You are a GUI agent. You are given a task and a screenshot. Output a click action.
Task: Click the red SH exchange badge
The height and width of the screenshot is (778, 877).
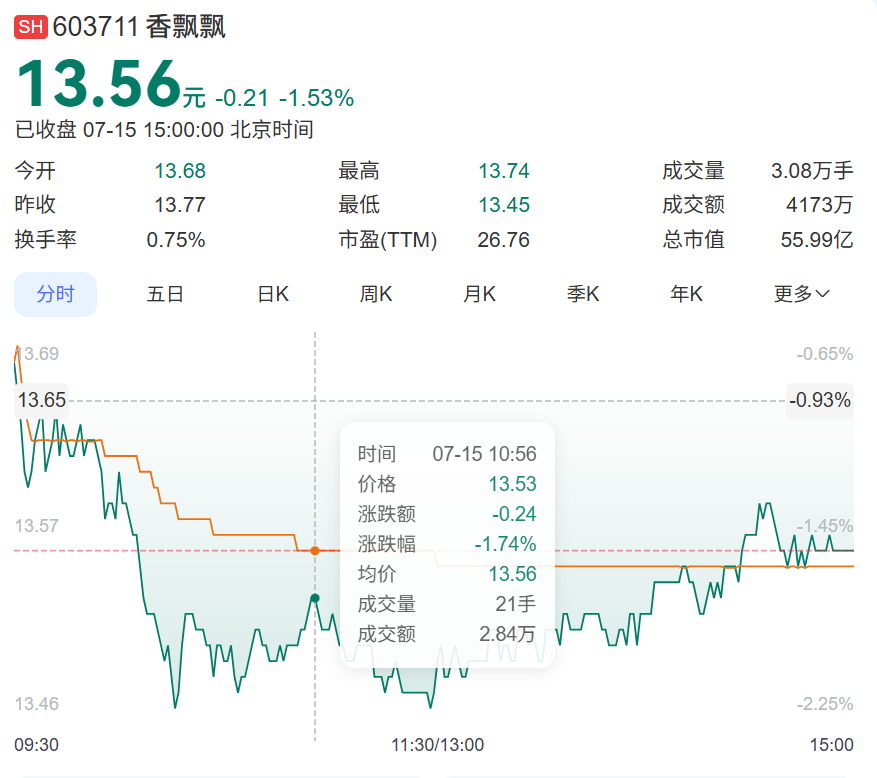(31, 27)
